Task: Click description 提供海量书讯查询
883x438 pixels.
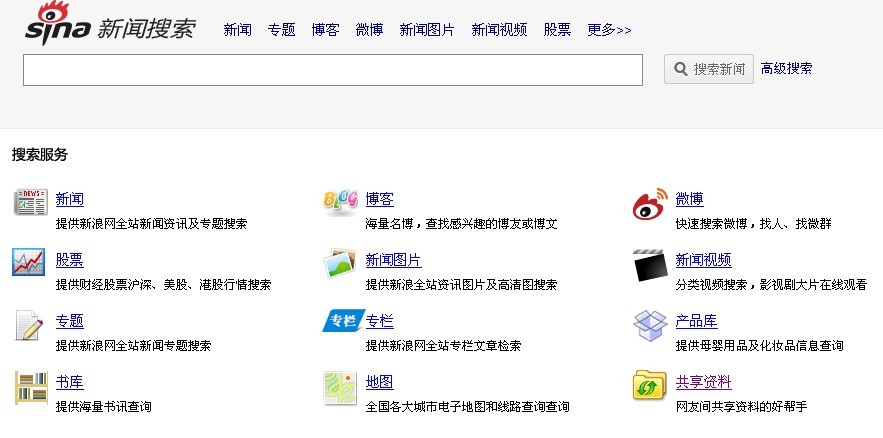Action: point(104,406)
